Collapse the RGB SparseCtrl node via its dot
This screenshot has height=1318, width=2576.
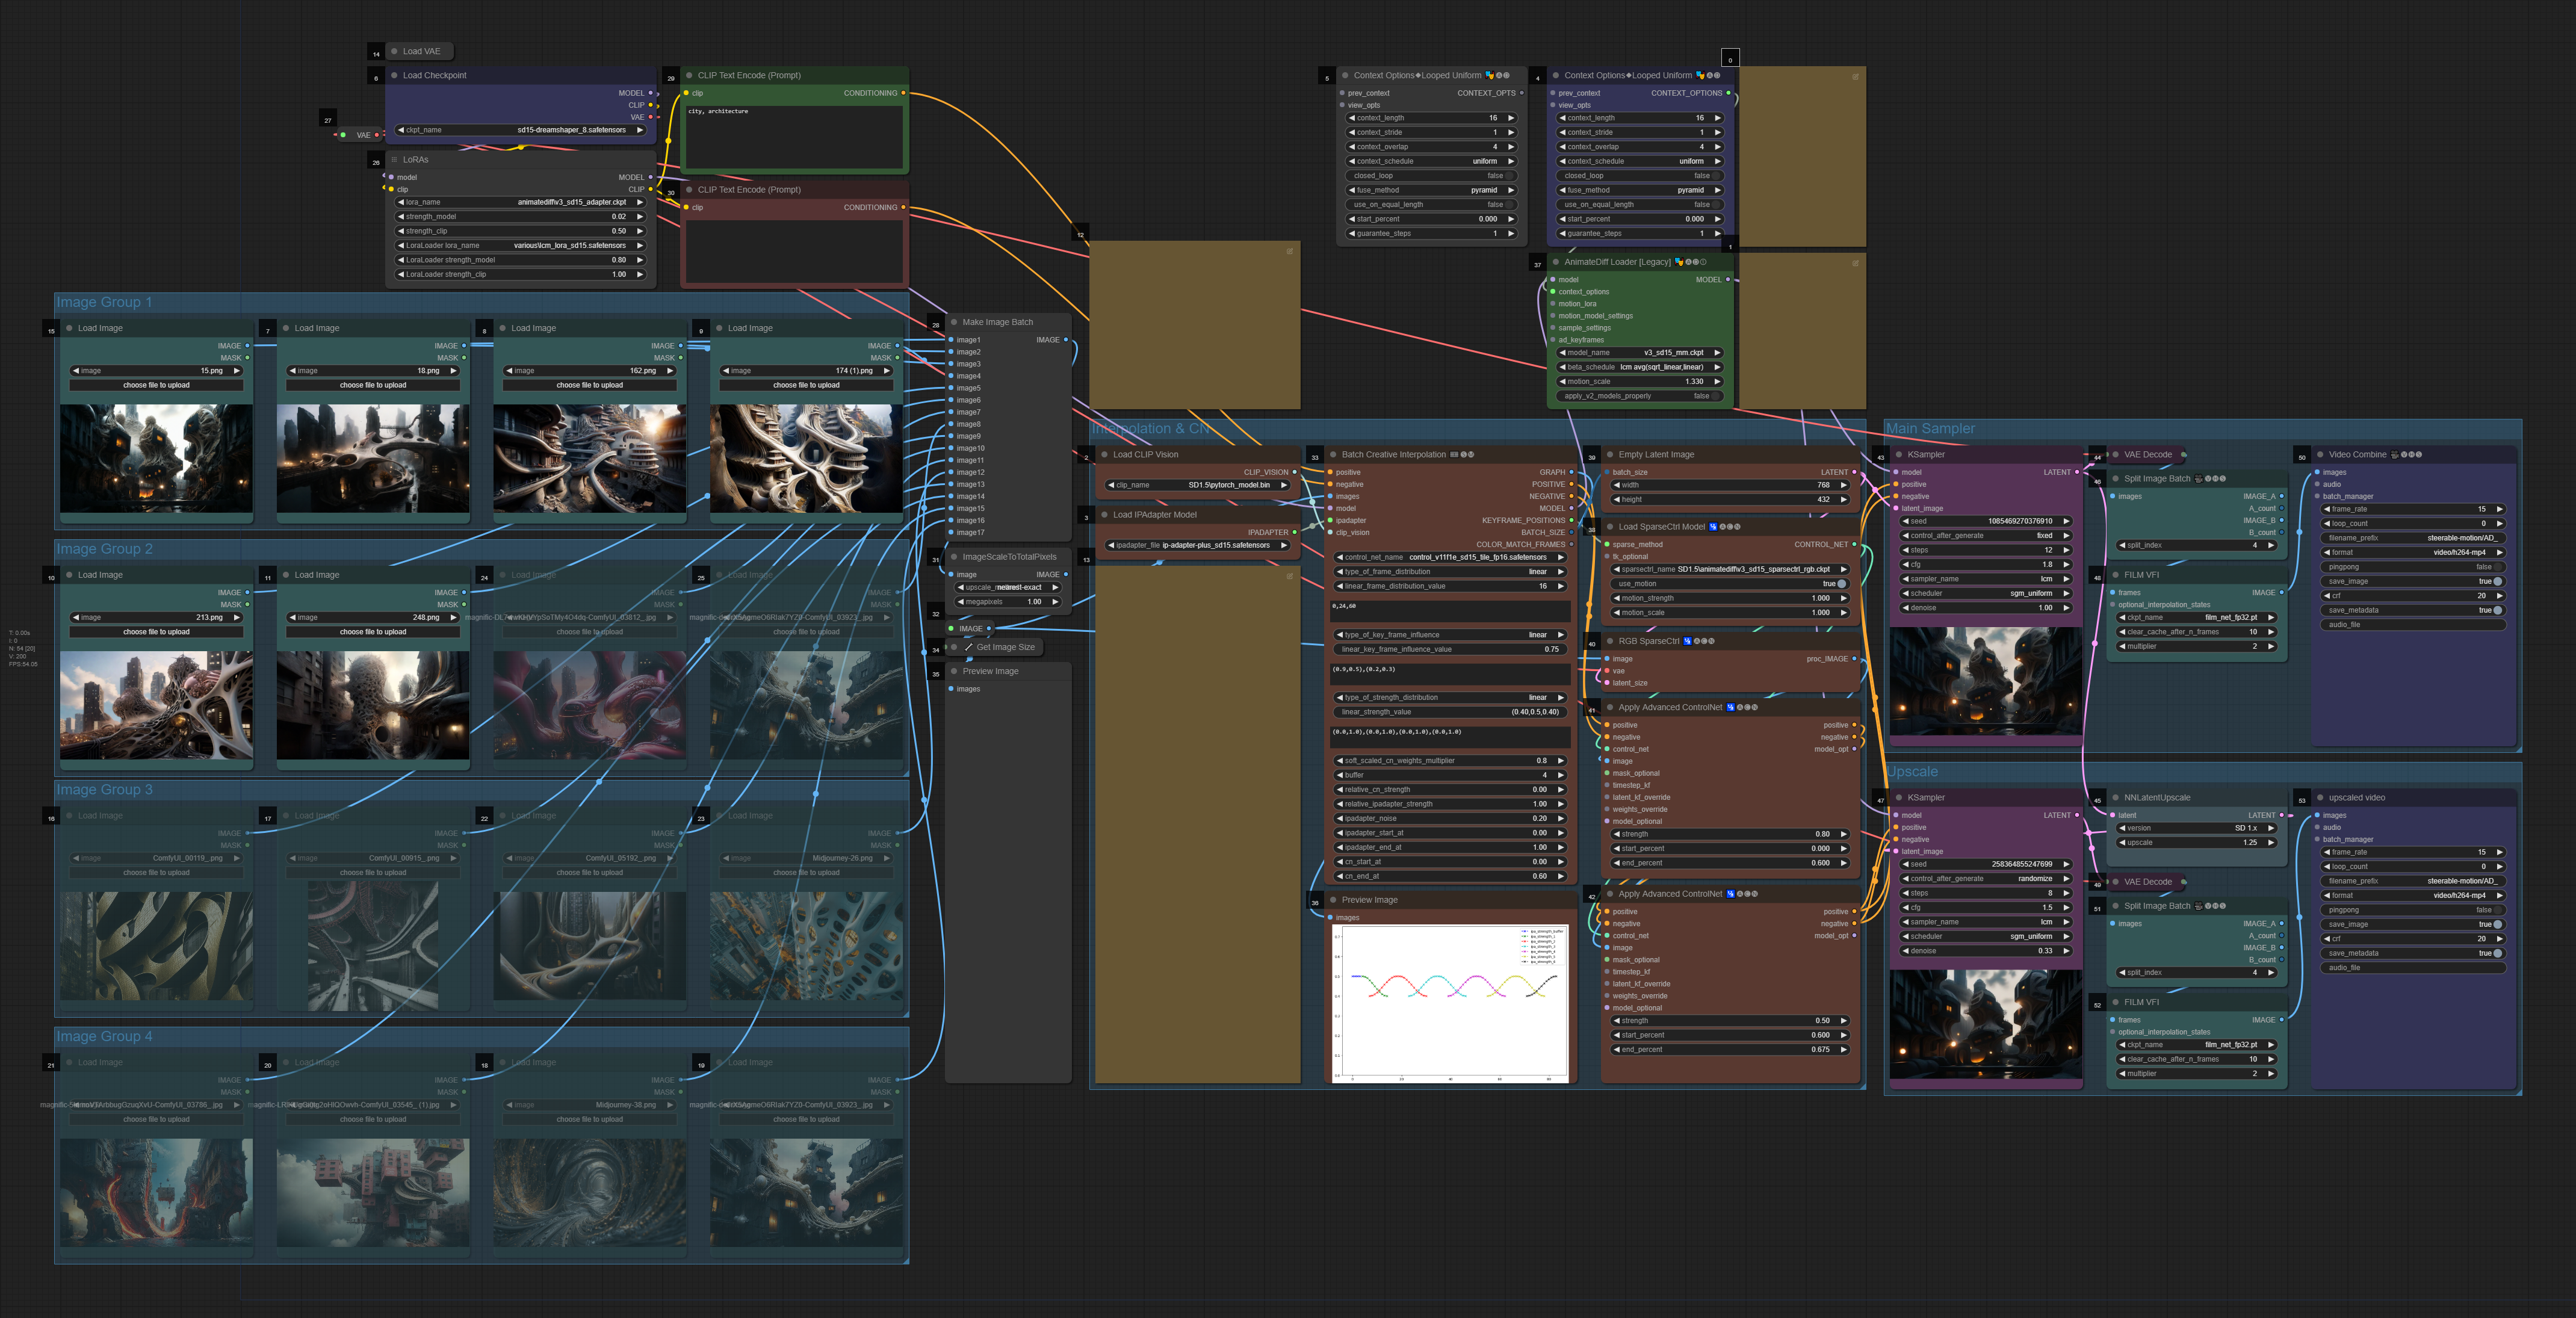(x=1610, y=641)
